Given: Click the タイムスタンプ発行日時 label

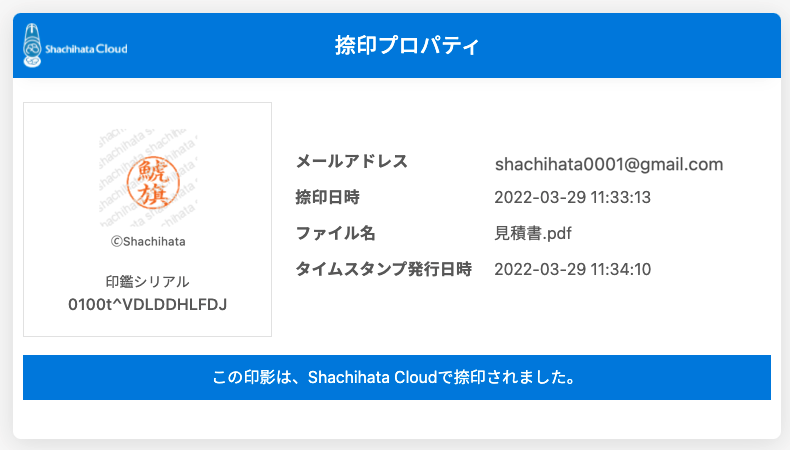Looking at the screenshot, I should [383, 269].
